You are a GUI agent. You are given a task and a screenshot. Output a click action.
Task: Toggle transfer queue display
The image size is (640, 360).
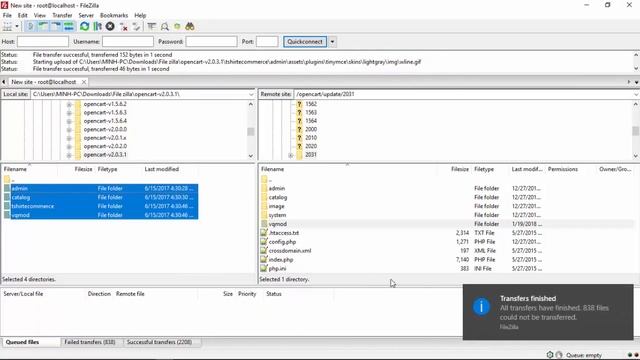[x=69, y=27]
